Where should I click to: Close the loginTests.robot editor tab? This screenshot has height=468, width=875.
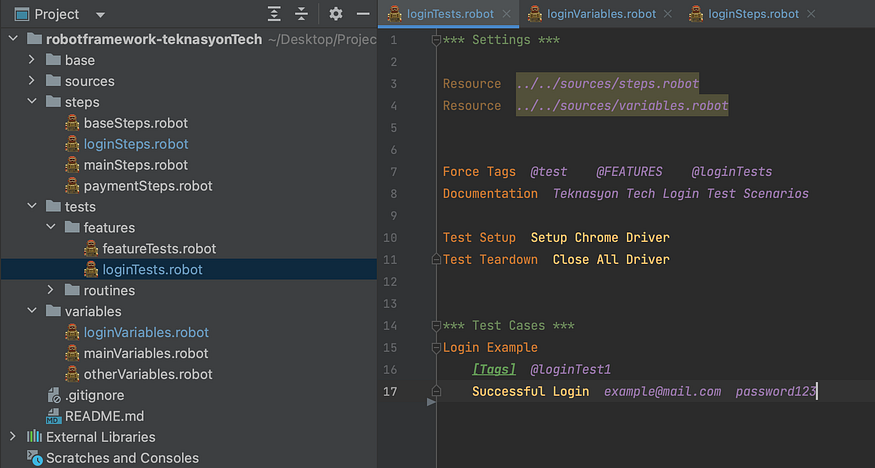507,14
